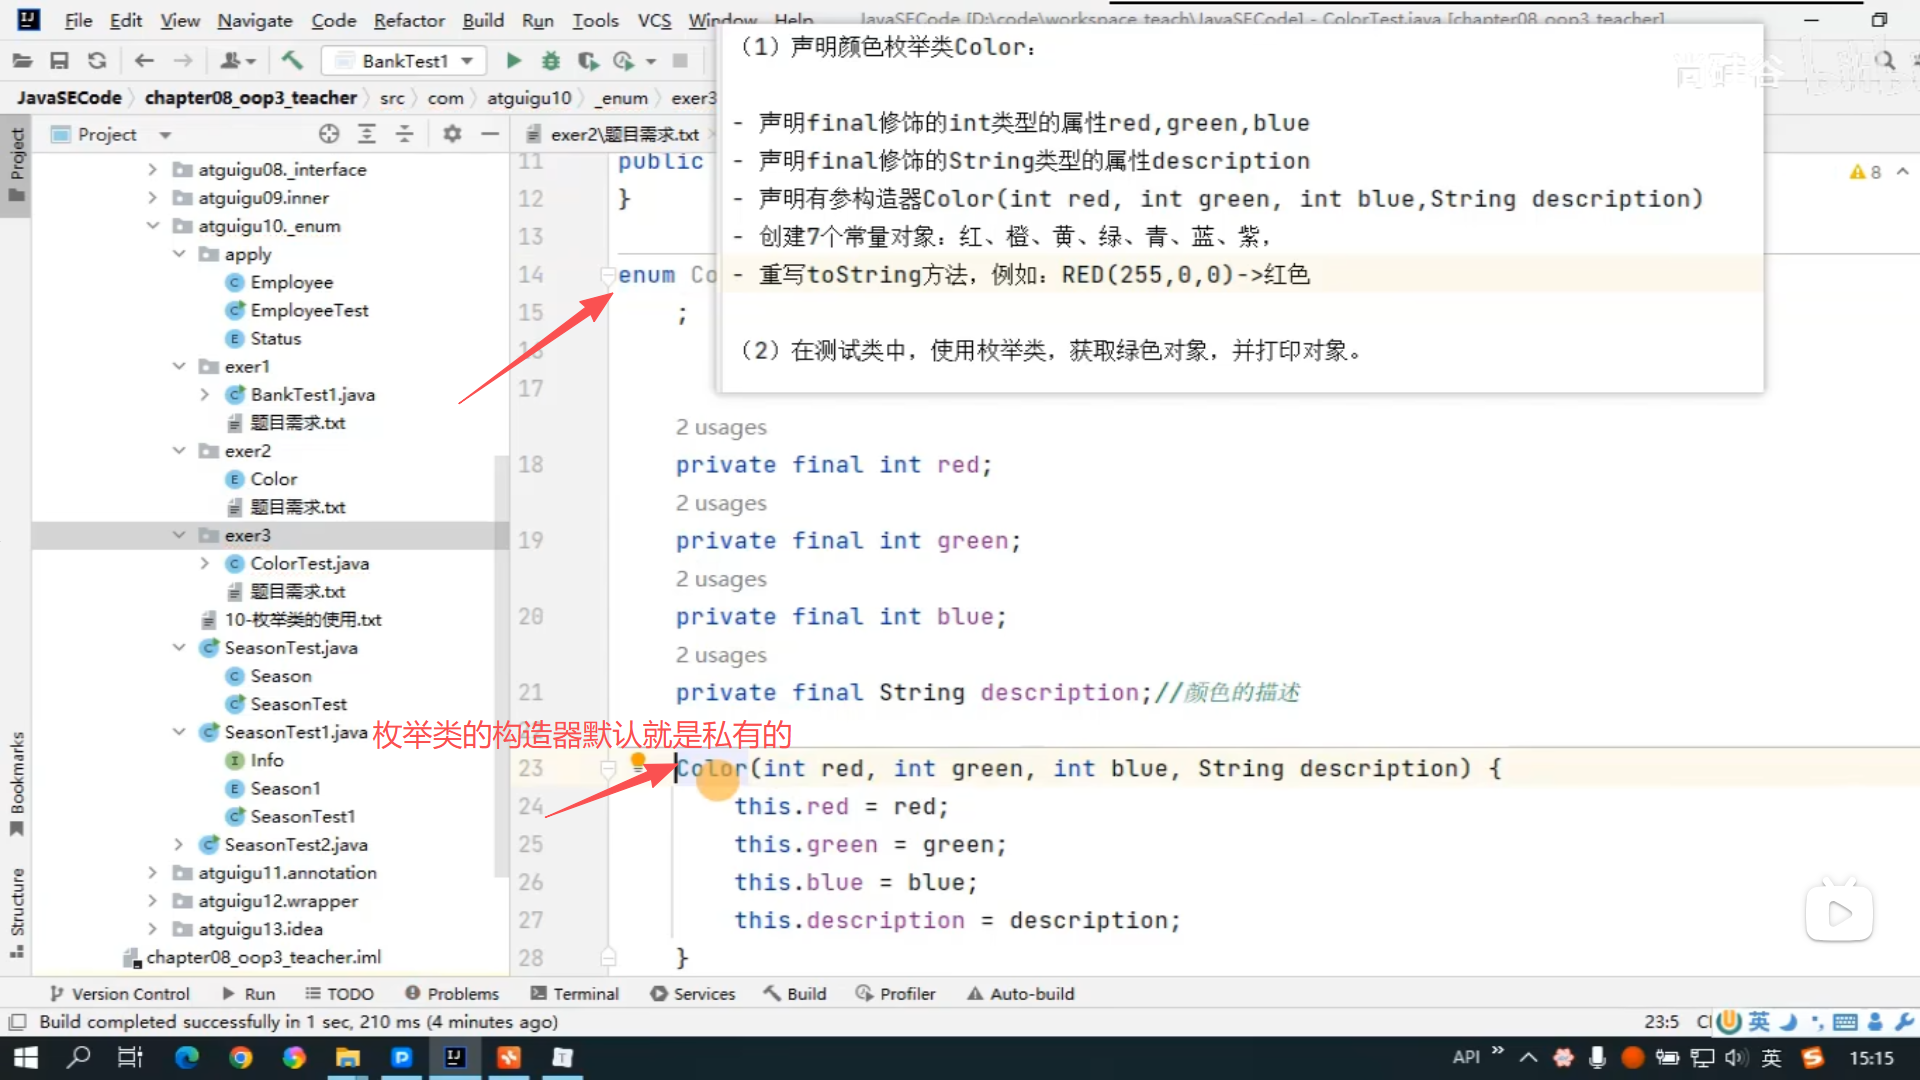Select opened file locator icon in Project panel

click(329, 134)
